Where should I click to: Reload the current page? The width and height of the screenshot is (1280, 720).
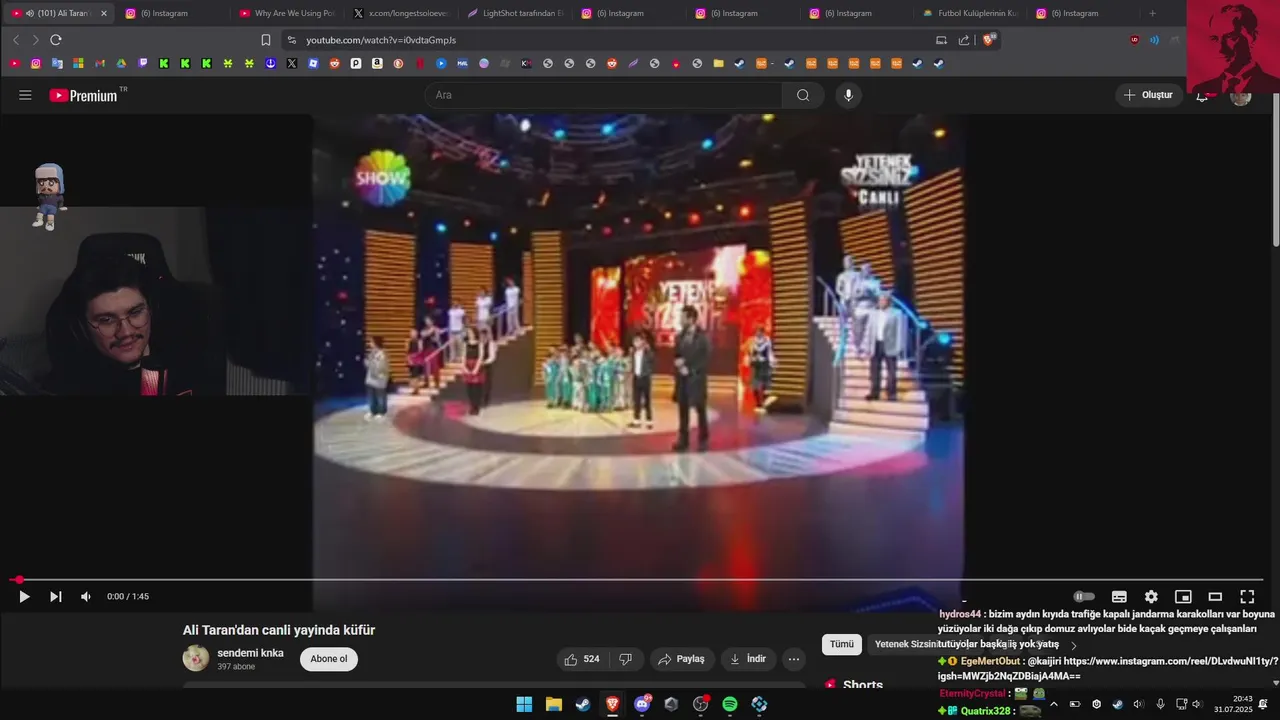pyautogui.click(x=56, y=40)
